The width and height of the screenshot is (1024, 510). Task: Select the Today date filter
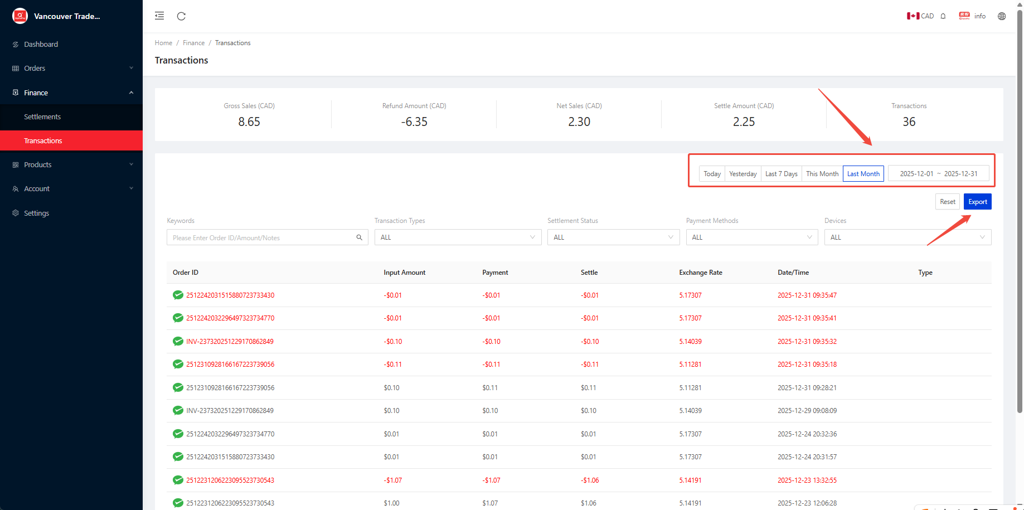(x=712, y=174)
